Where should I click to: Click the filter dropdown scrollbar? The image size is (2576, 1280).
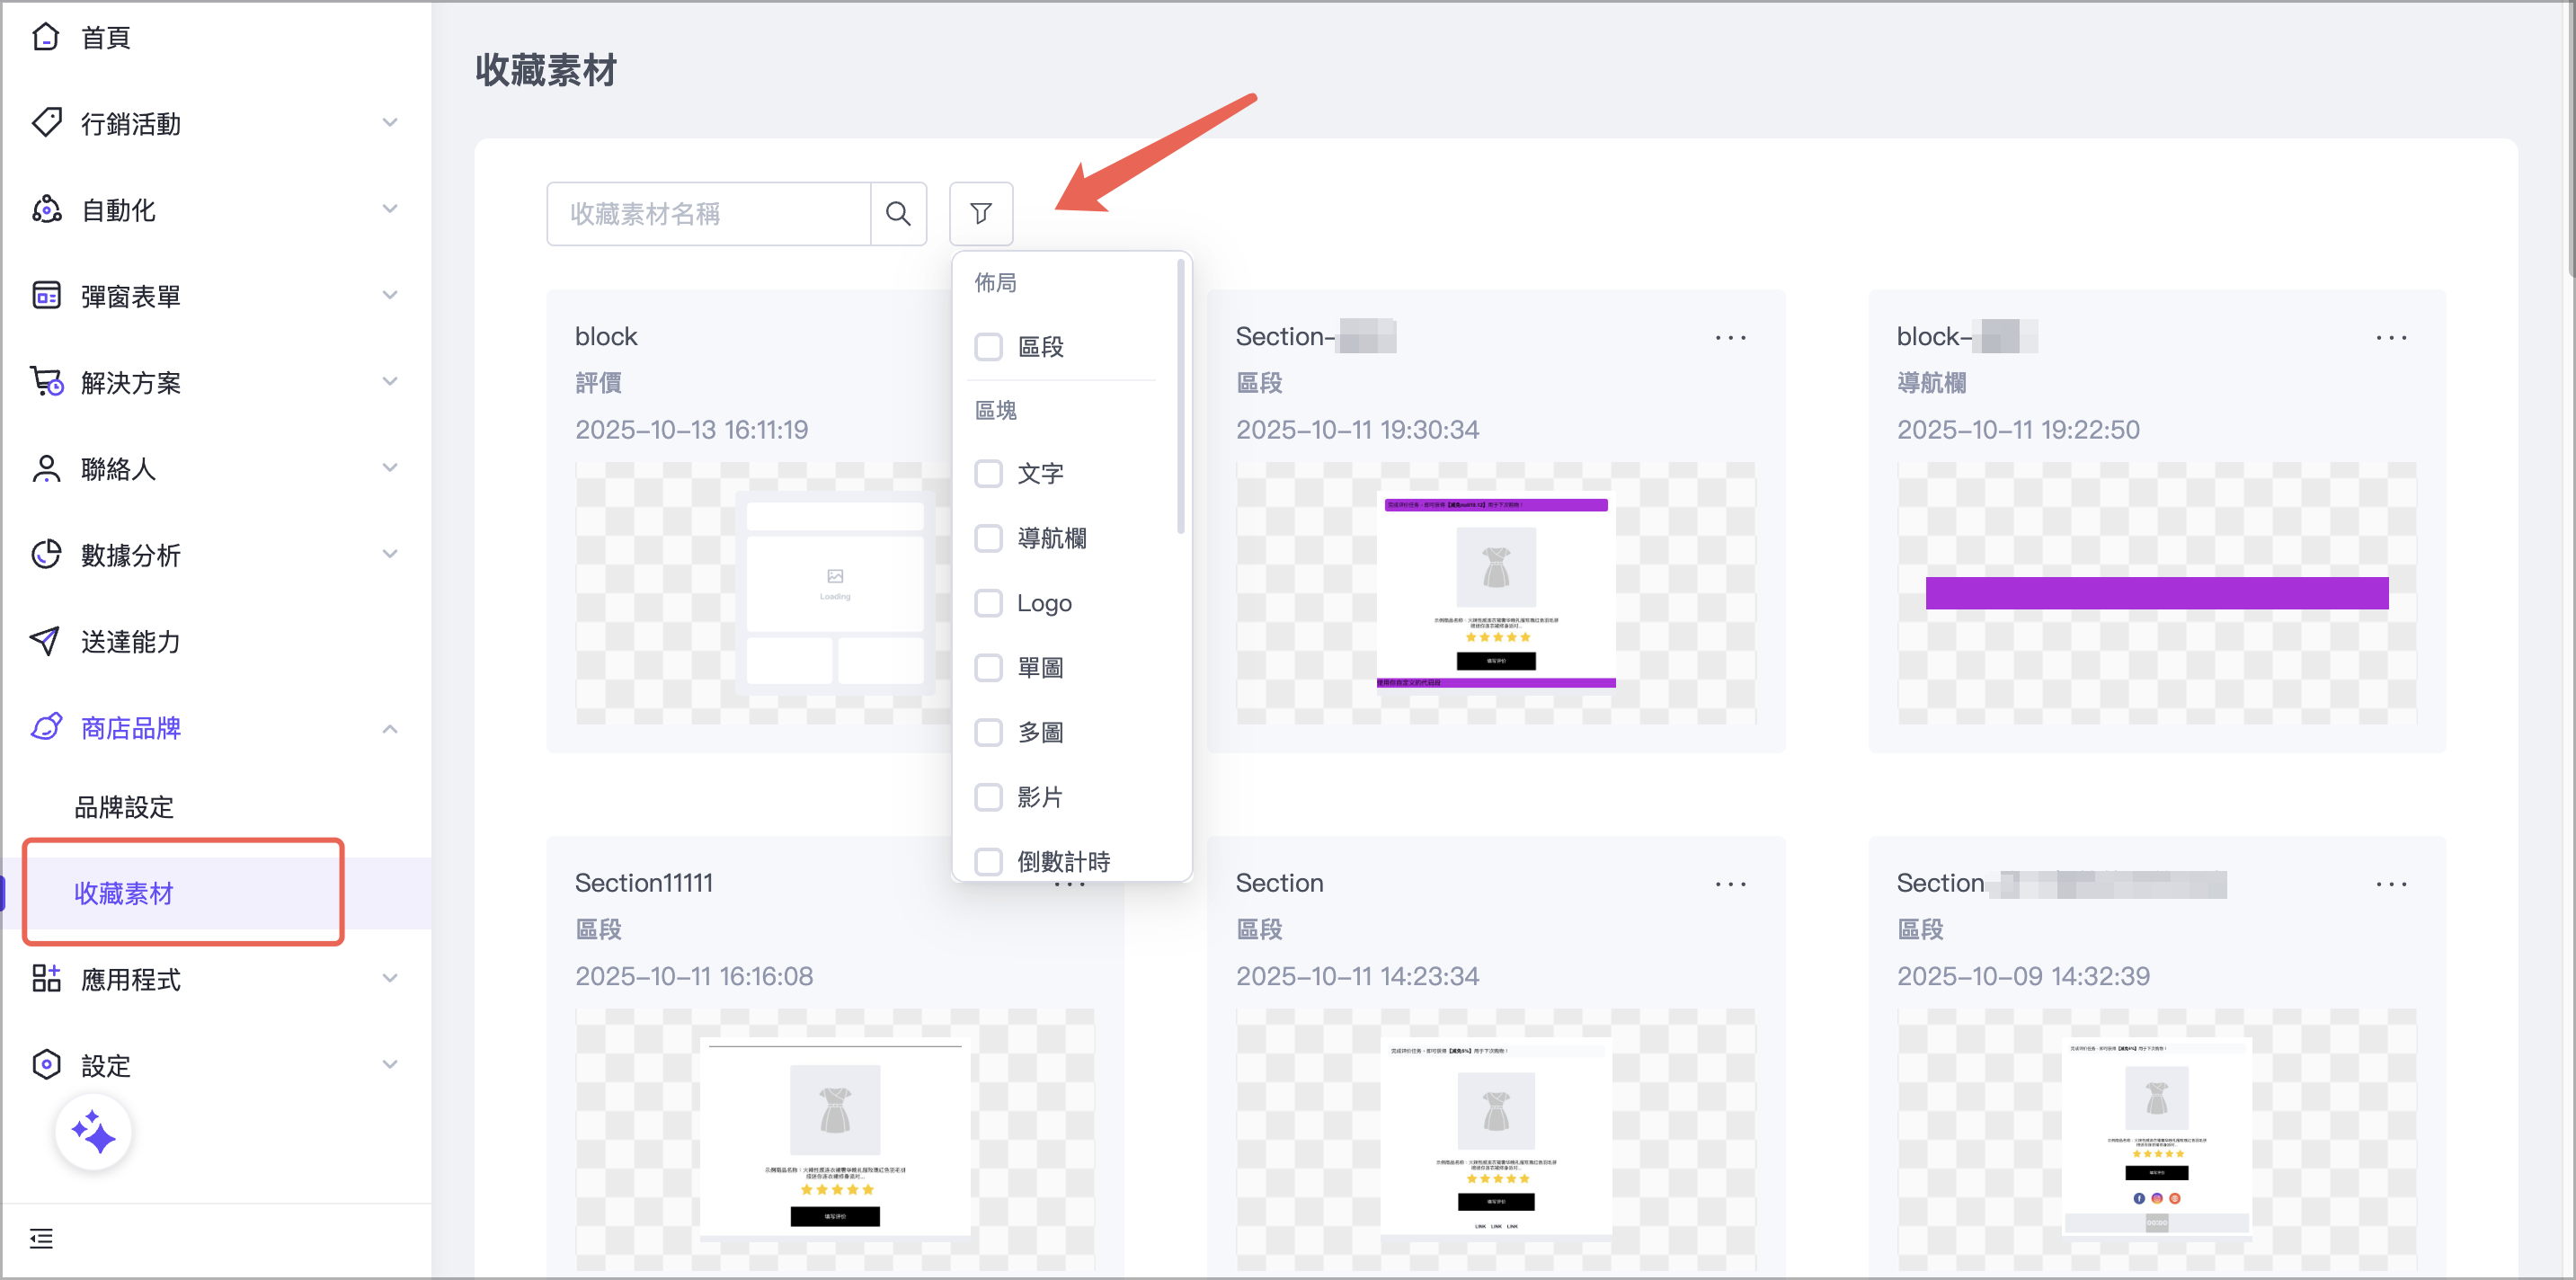point(1181,396)
